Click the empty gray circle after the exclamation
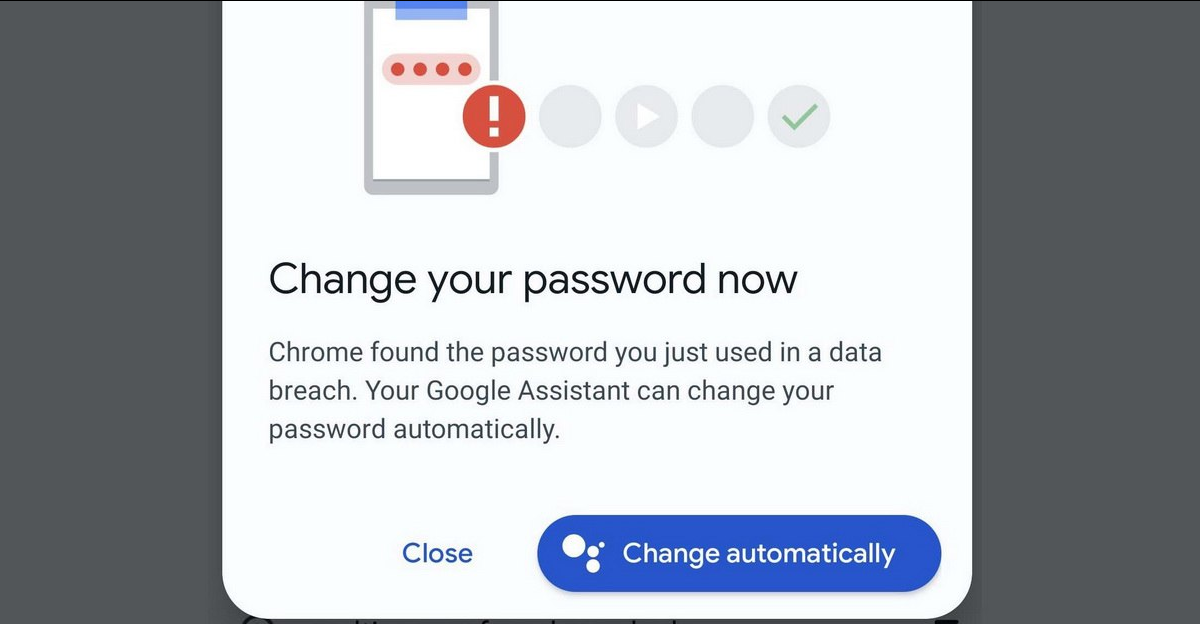1200x624 pixels. [570, 117]
